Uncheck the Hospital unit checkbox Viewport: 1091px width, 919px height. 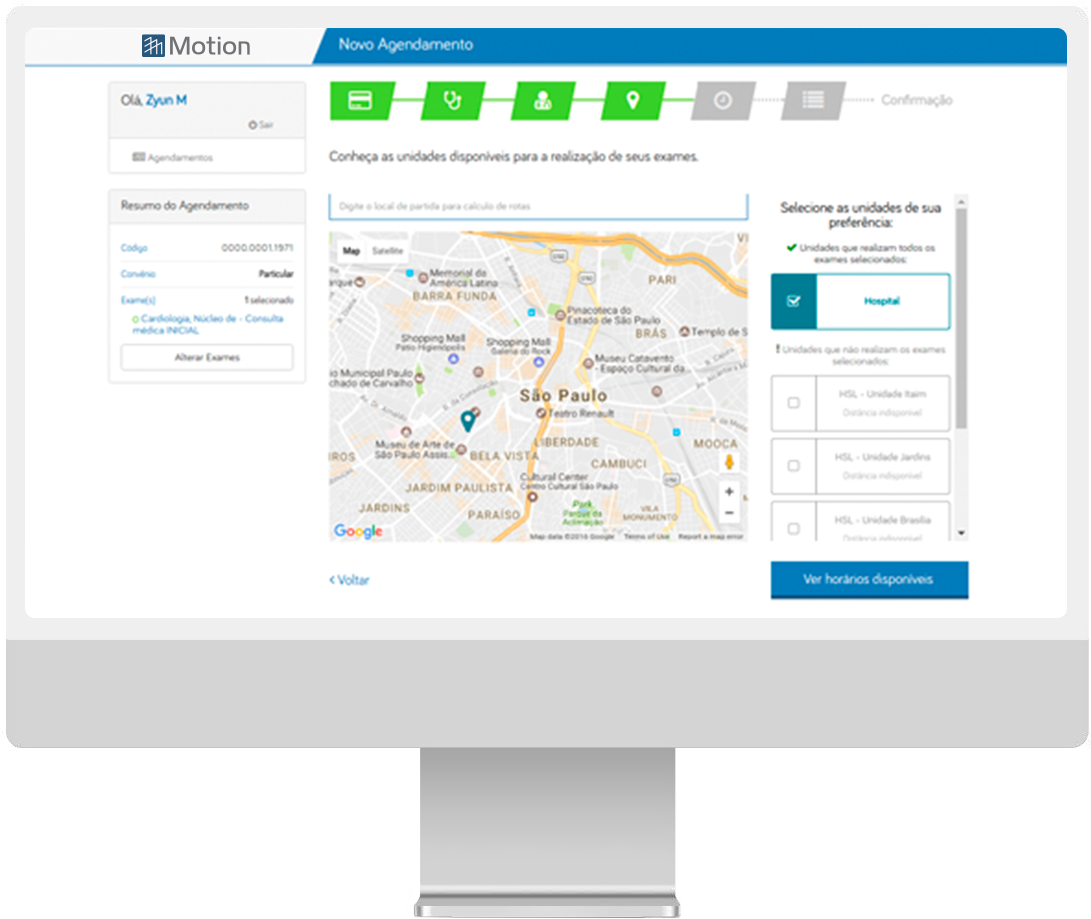pos(794,302)
